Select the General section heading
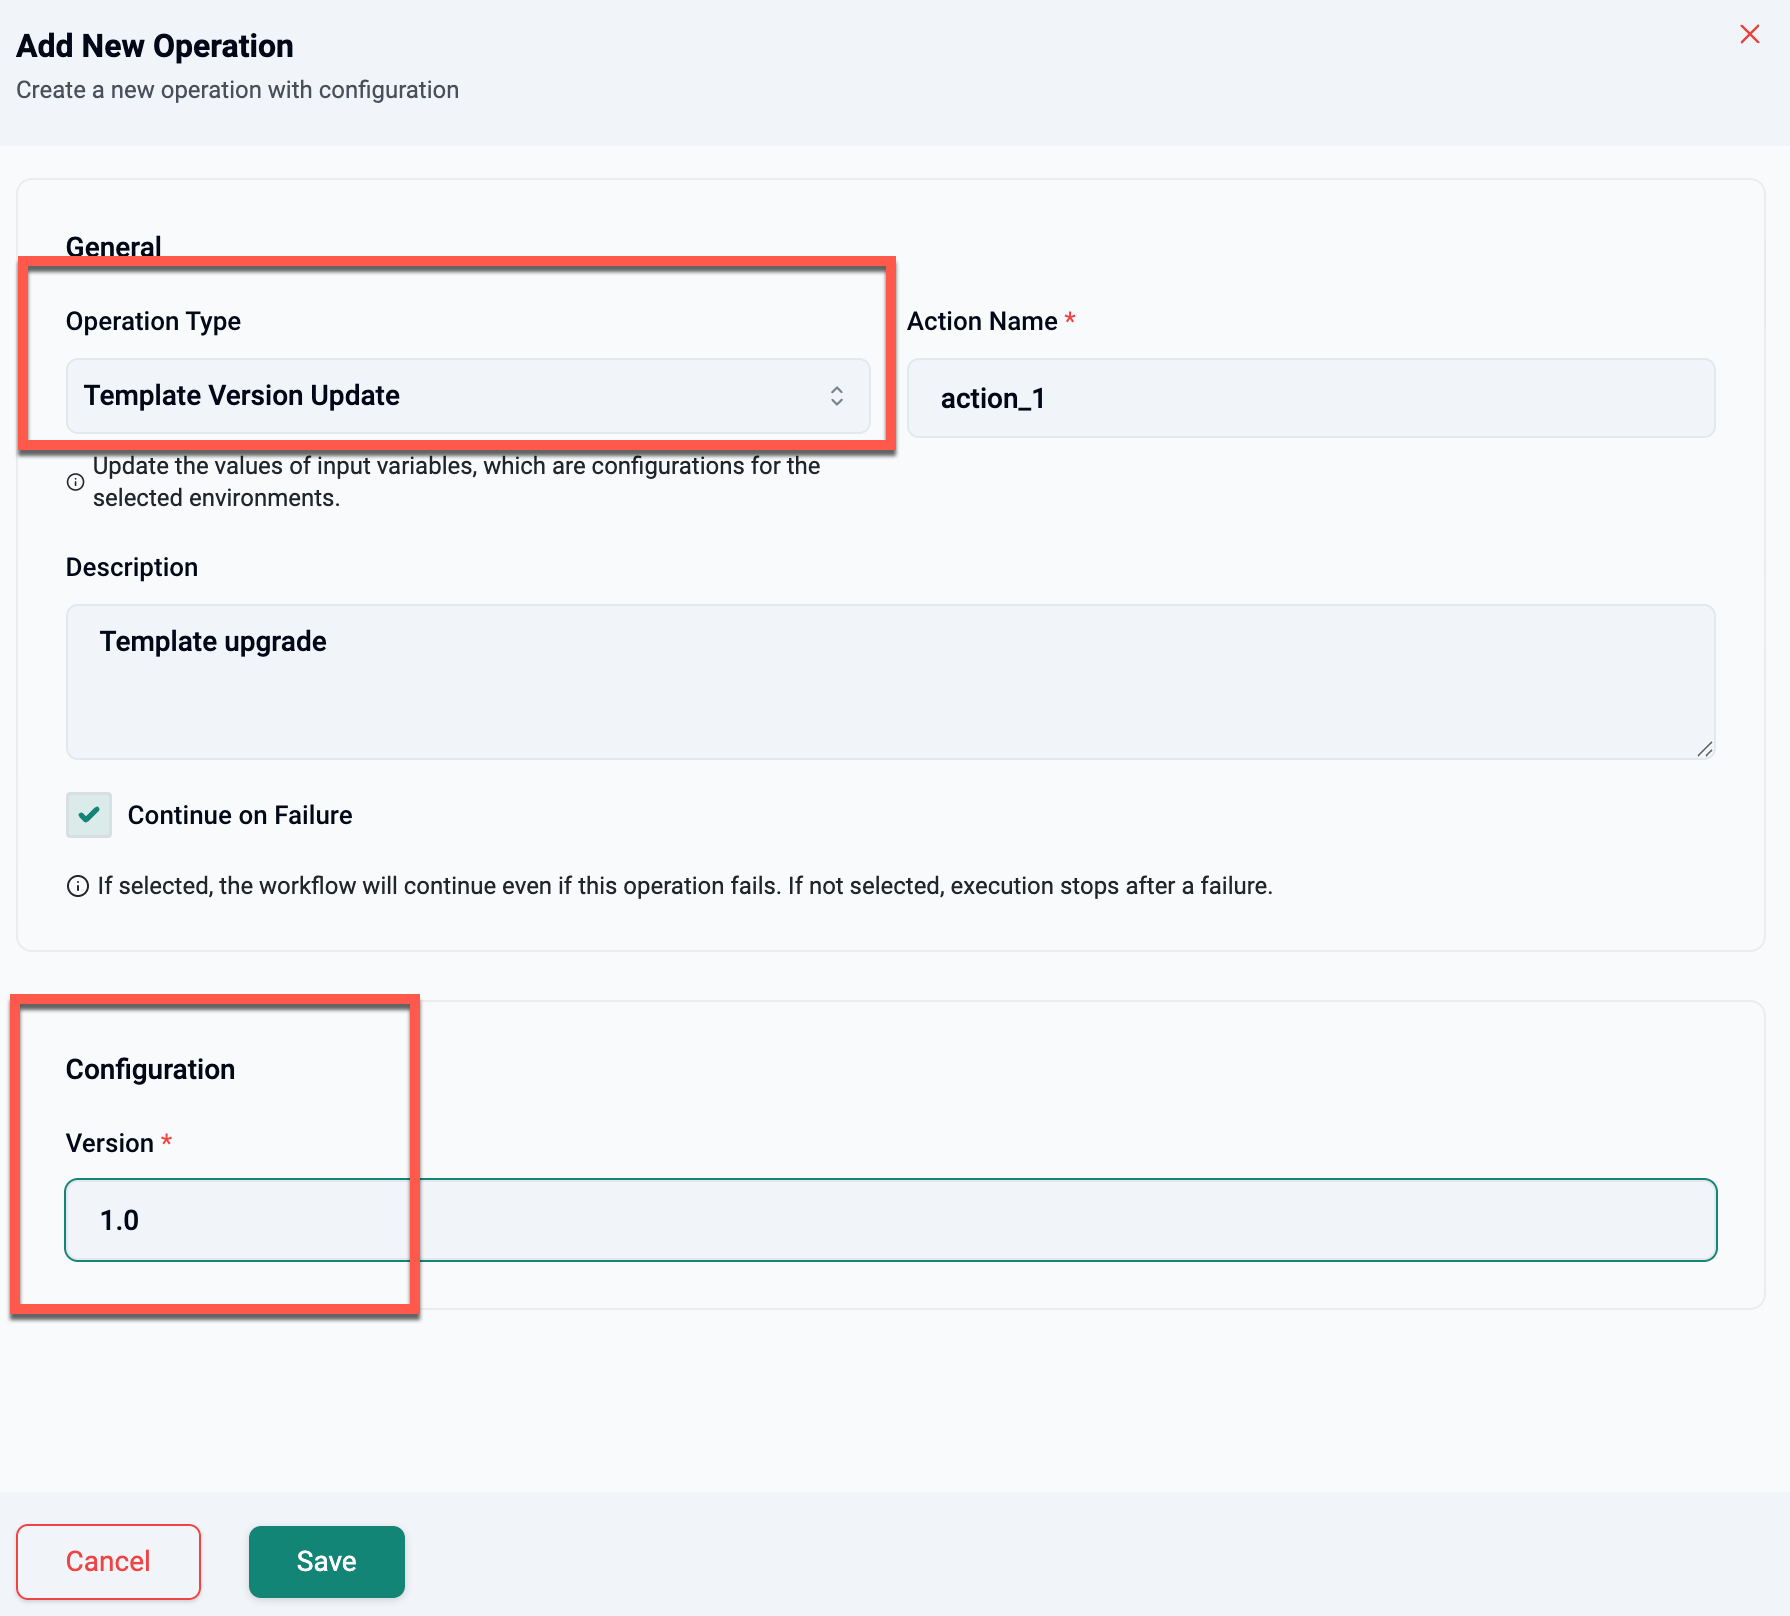This screenshot has width=1790, height=1616. point(113,246)
